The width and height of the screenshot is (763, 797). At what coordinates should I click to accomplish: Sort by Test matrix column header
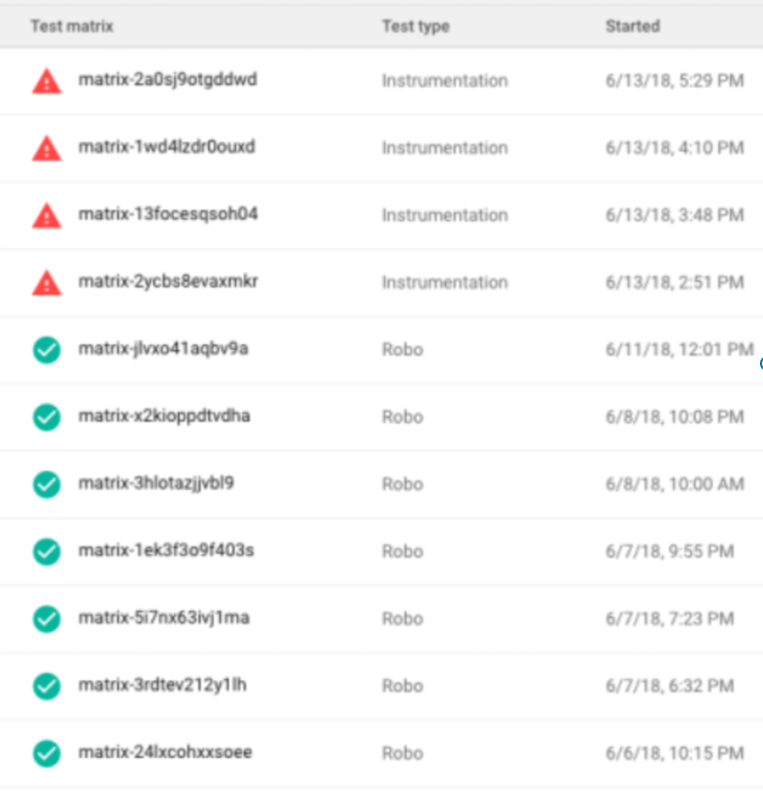tap(71, 26)
